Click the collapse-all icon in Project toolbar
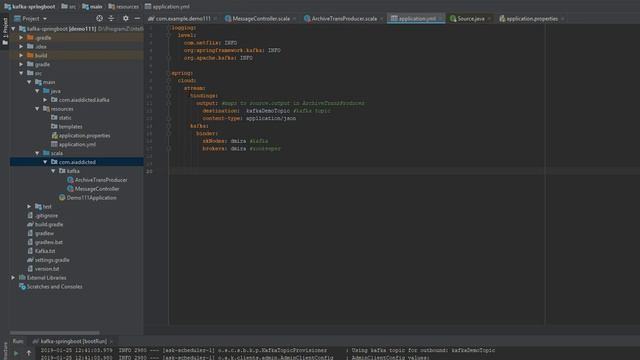Screen dimensions: 640x360 [111, 18]
